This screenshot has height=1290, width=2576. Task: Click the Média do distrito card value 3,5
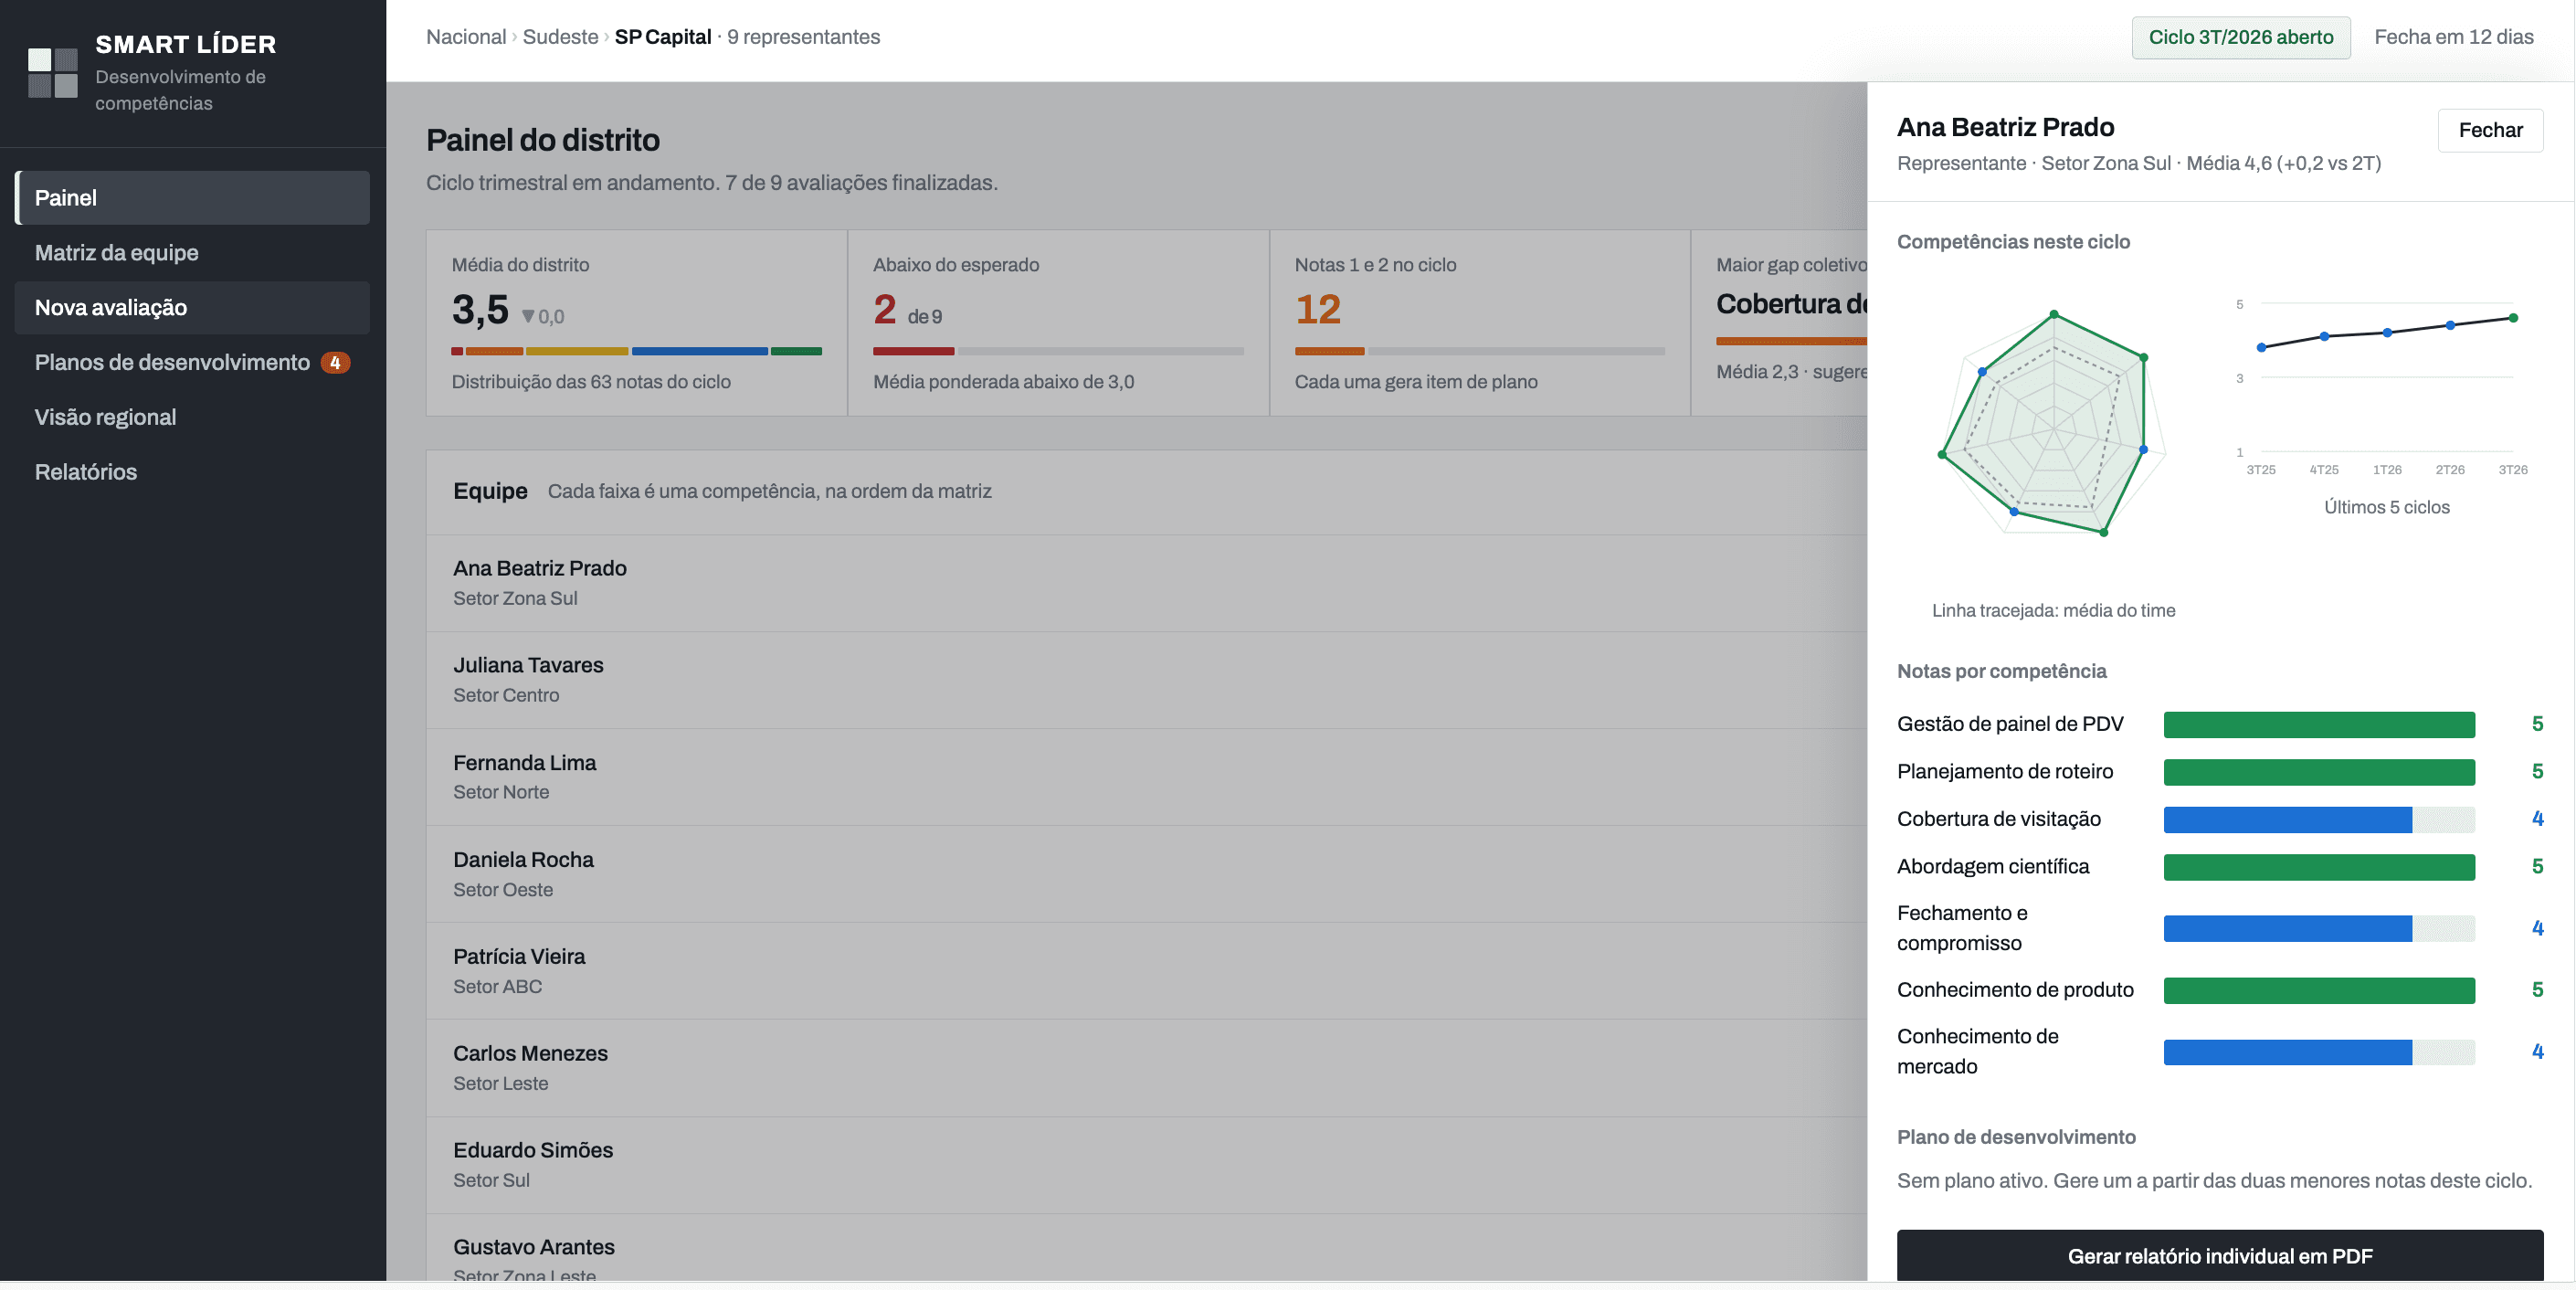pyautogui.click(x=480, y=310)
